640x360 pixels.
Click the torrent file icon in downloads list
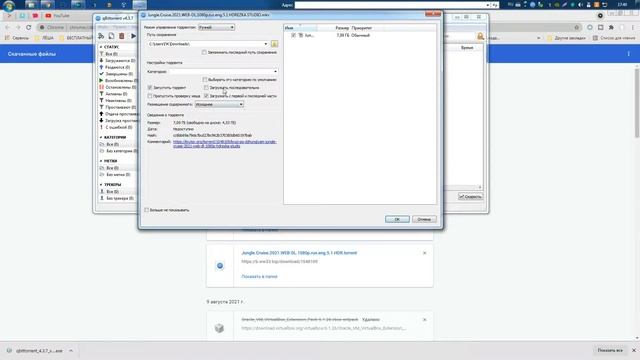click(220, 266)
